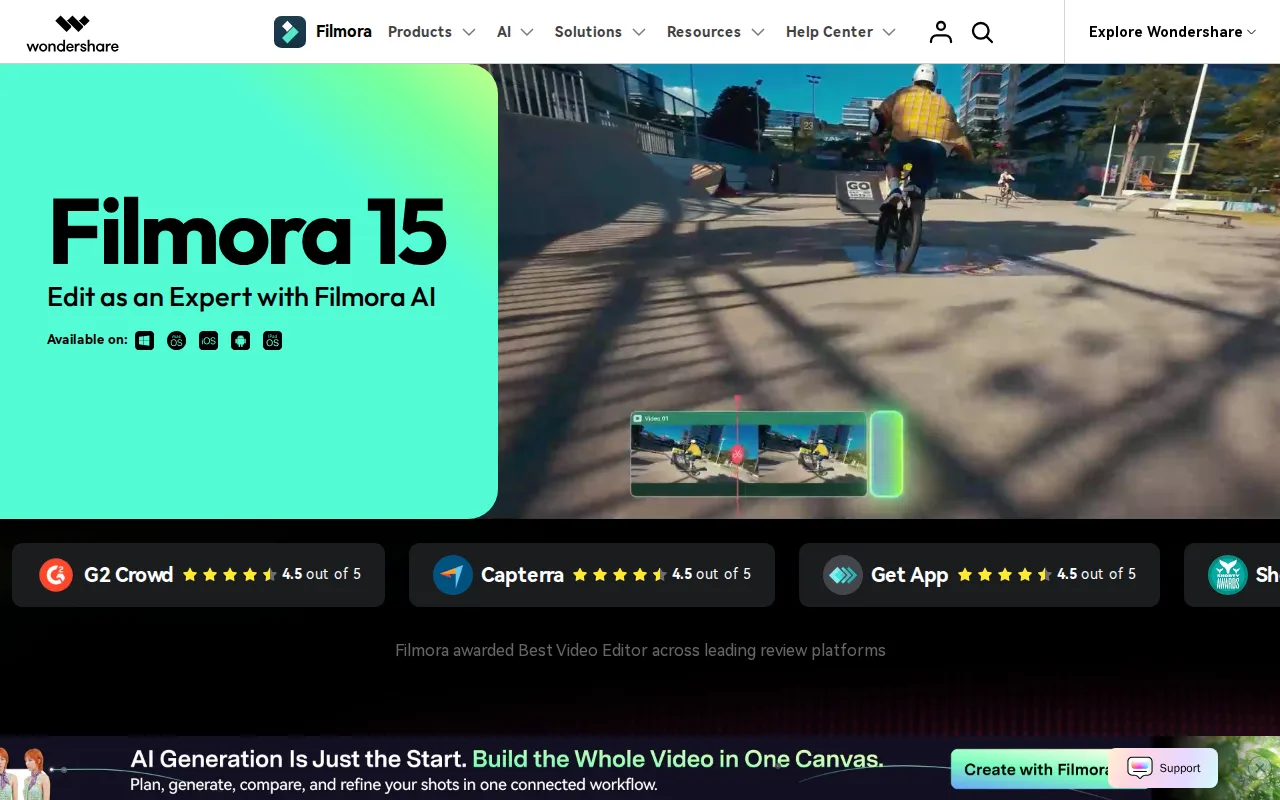The image size is (1280, 800).
Task: Click "Filmora awarded Best Video Editor" text
Action: [640, 650]
